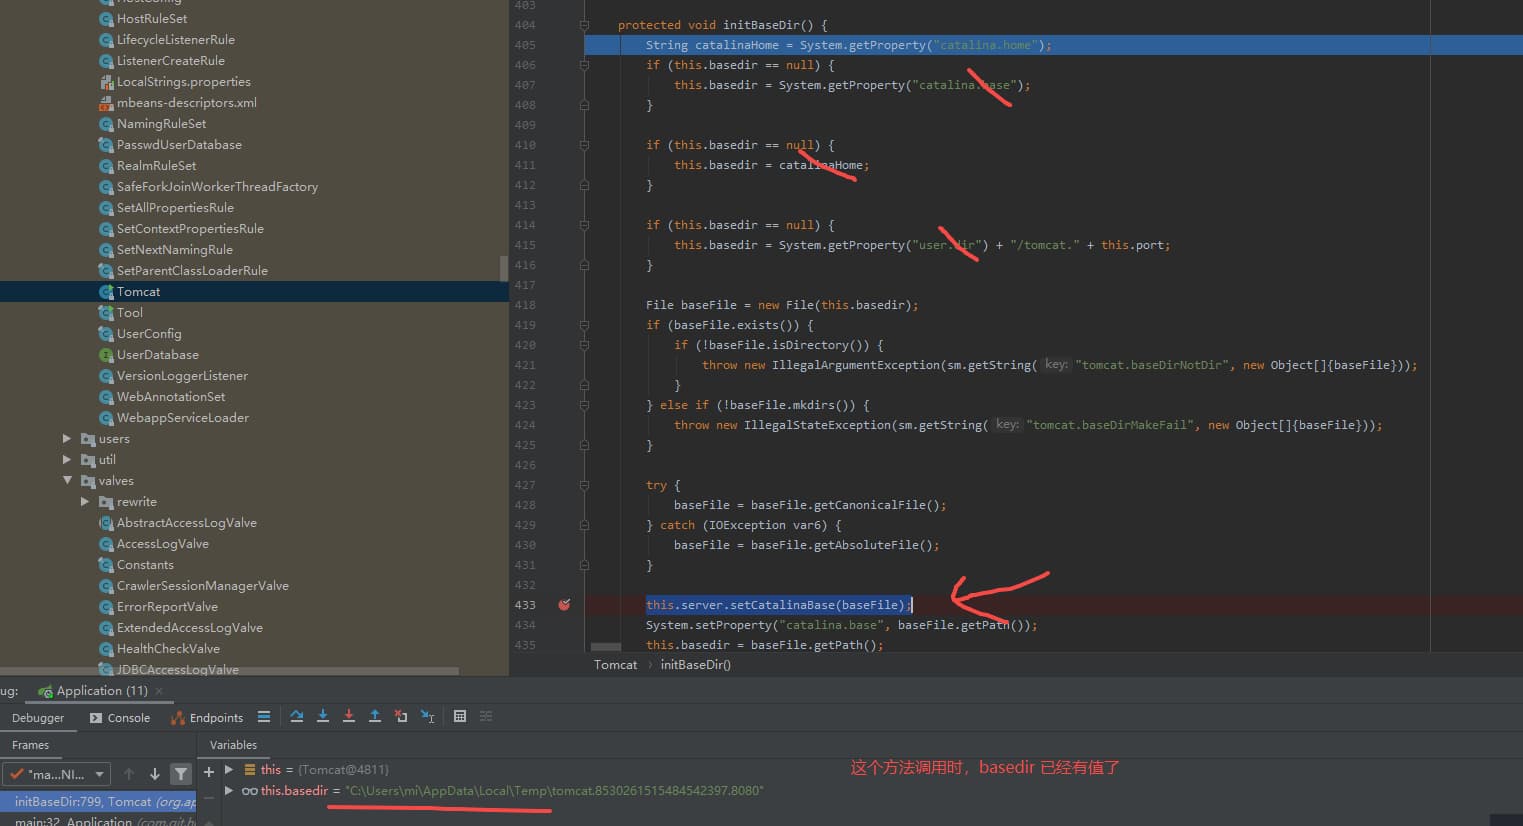
Task: Select the Tomcat class in the project tree
Action: pos(138,292)
